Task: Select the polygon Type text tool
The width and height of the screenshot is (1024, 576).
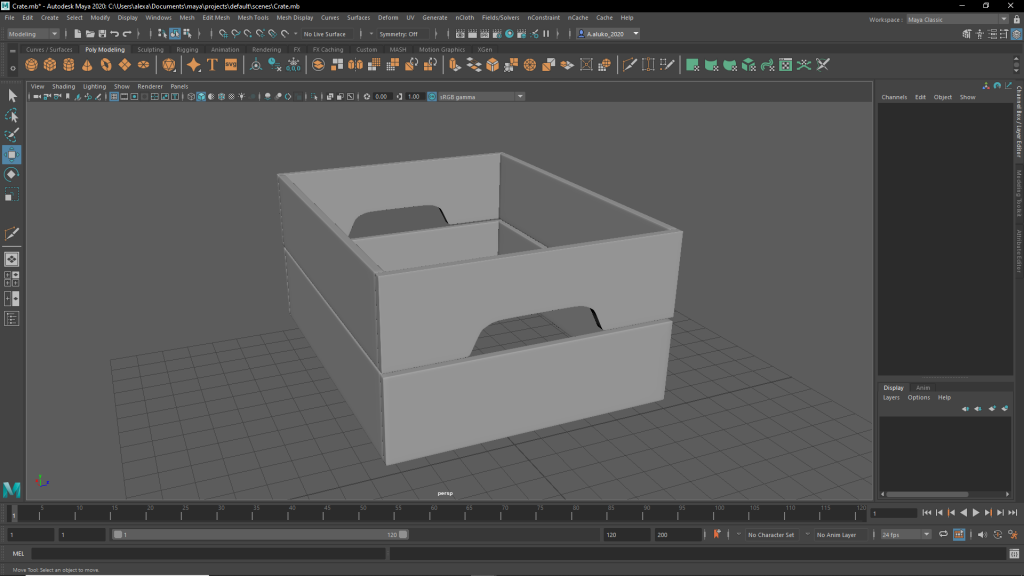Action: click(x=212, y=65)
